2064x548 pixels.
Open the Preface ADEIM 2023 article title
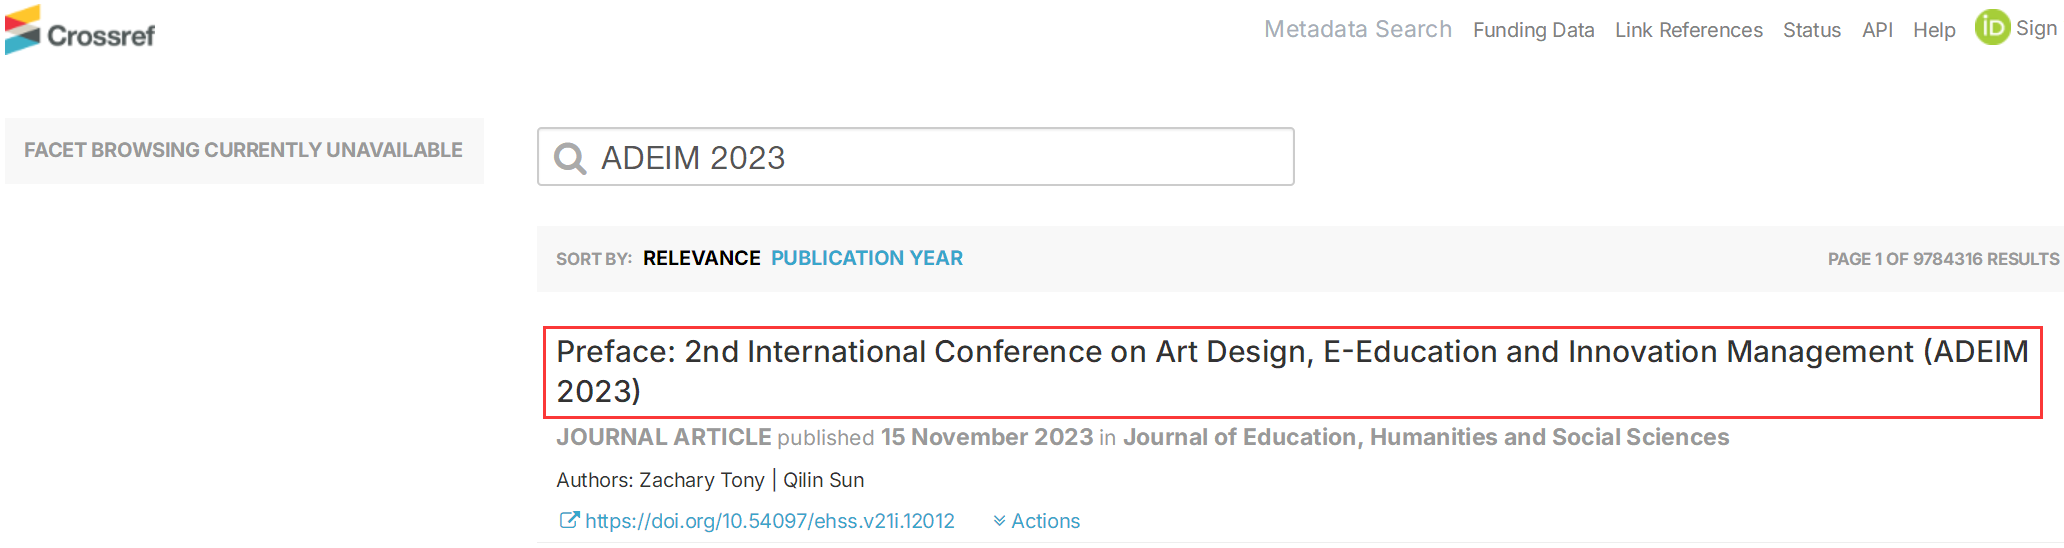click(x=1292, y=371)
